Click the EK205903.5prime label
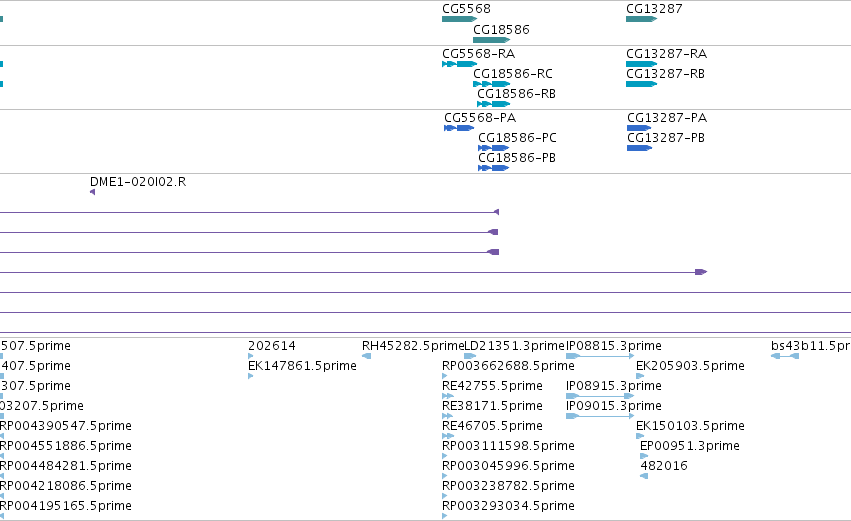Screen dimensions: 851x521 click(x=690, y=366)
